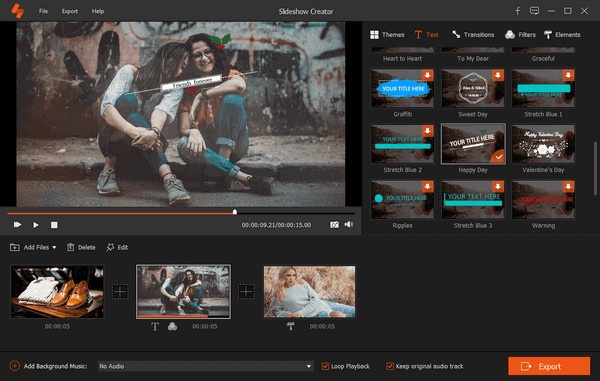This screenshot has width=600, height=381.
Task: Click the Add Background Music label
Action: pos(55,366)
